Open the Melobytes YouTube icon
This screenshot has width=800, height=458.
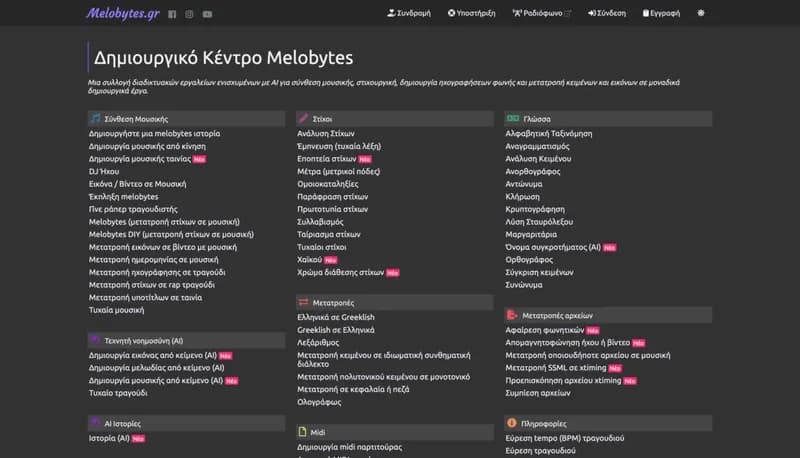click(x=207, y=14)
